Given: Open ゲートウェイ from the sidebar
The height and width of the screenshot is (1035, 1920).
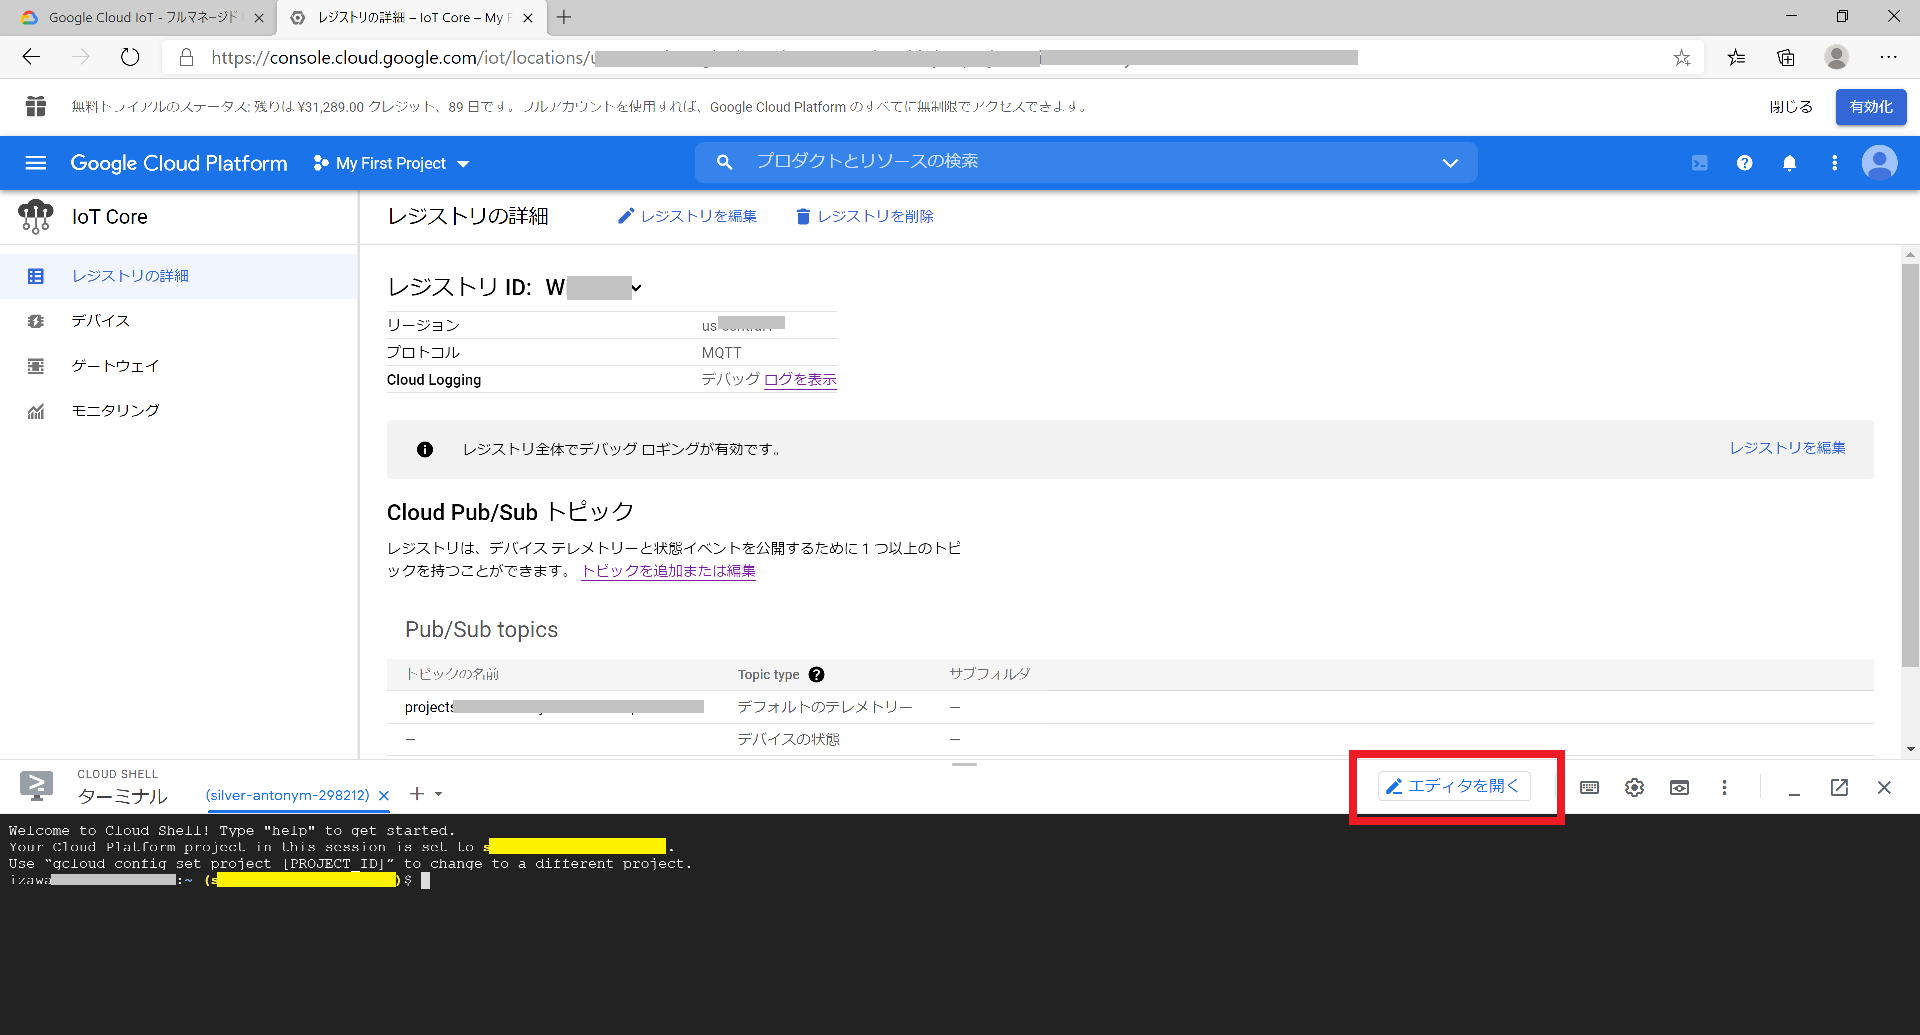Looking at the screenshot, I should coord(113,366).
